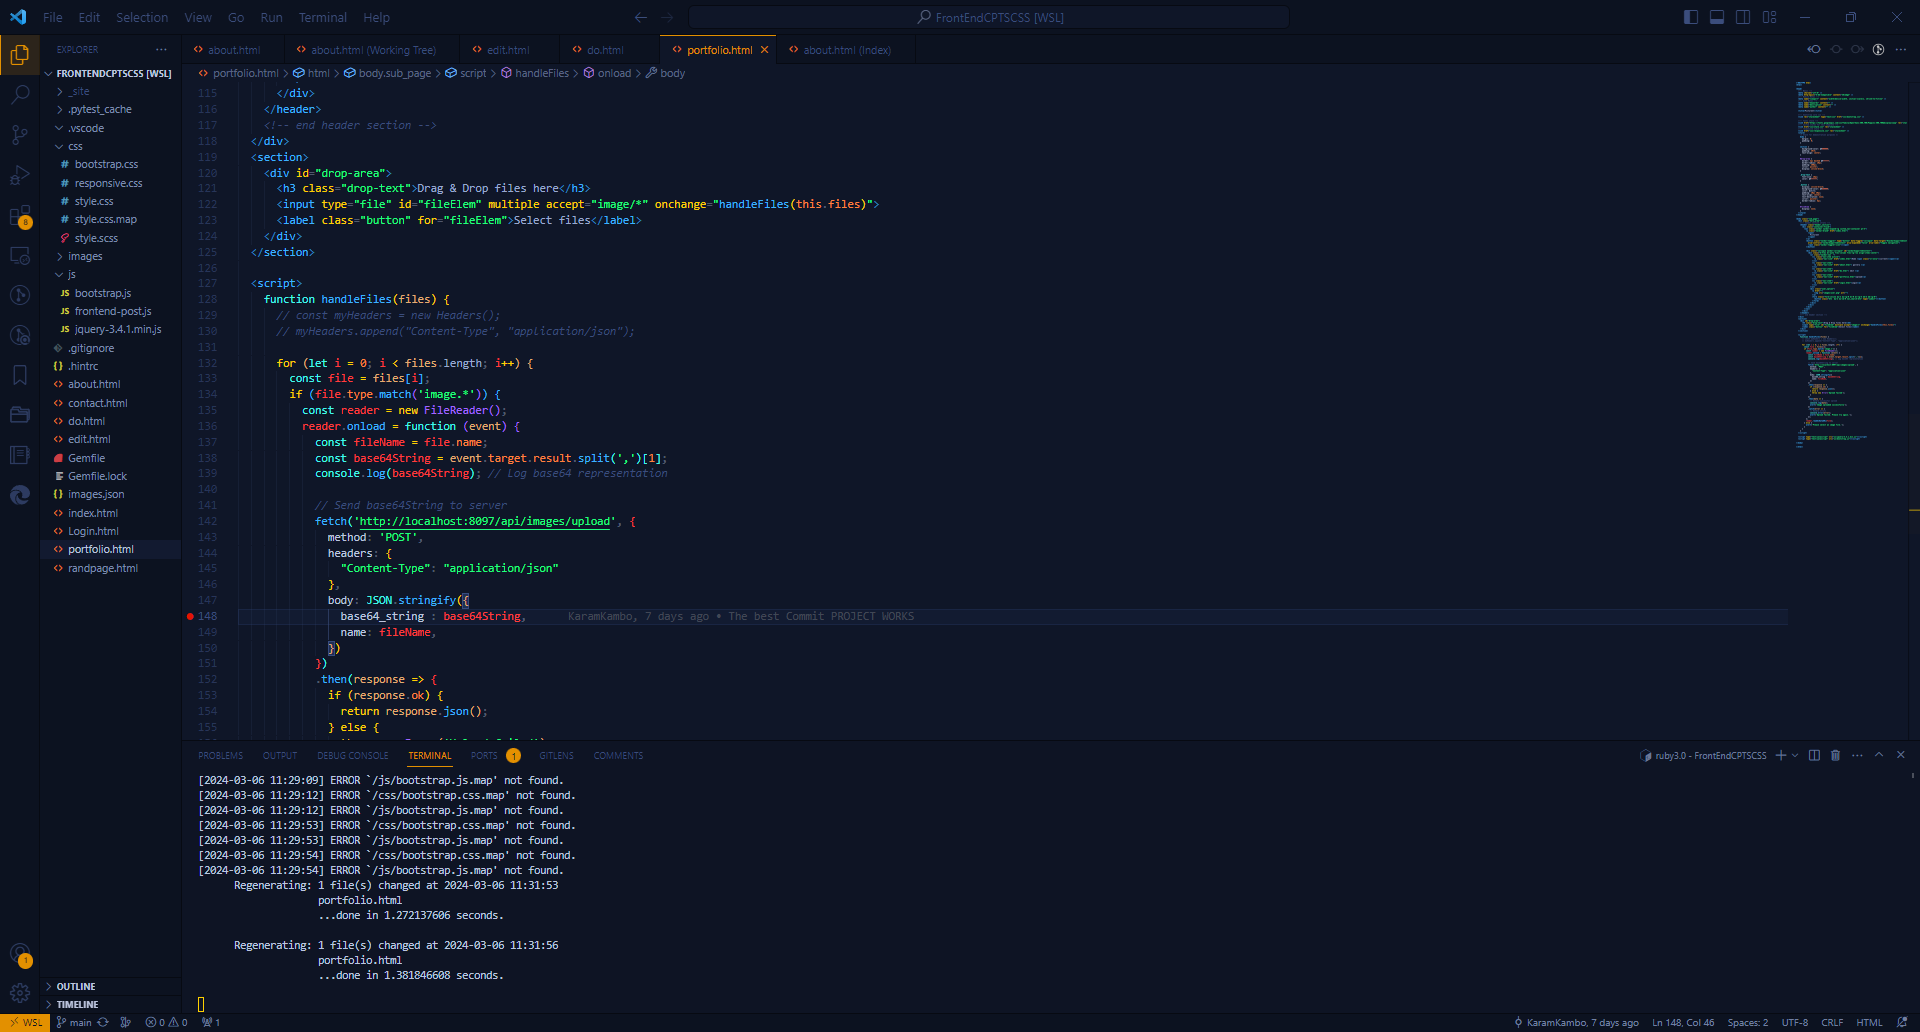Kill terminal trash icon

pyautogui.click(x=1836, y=755)
